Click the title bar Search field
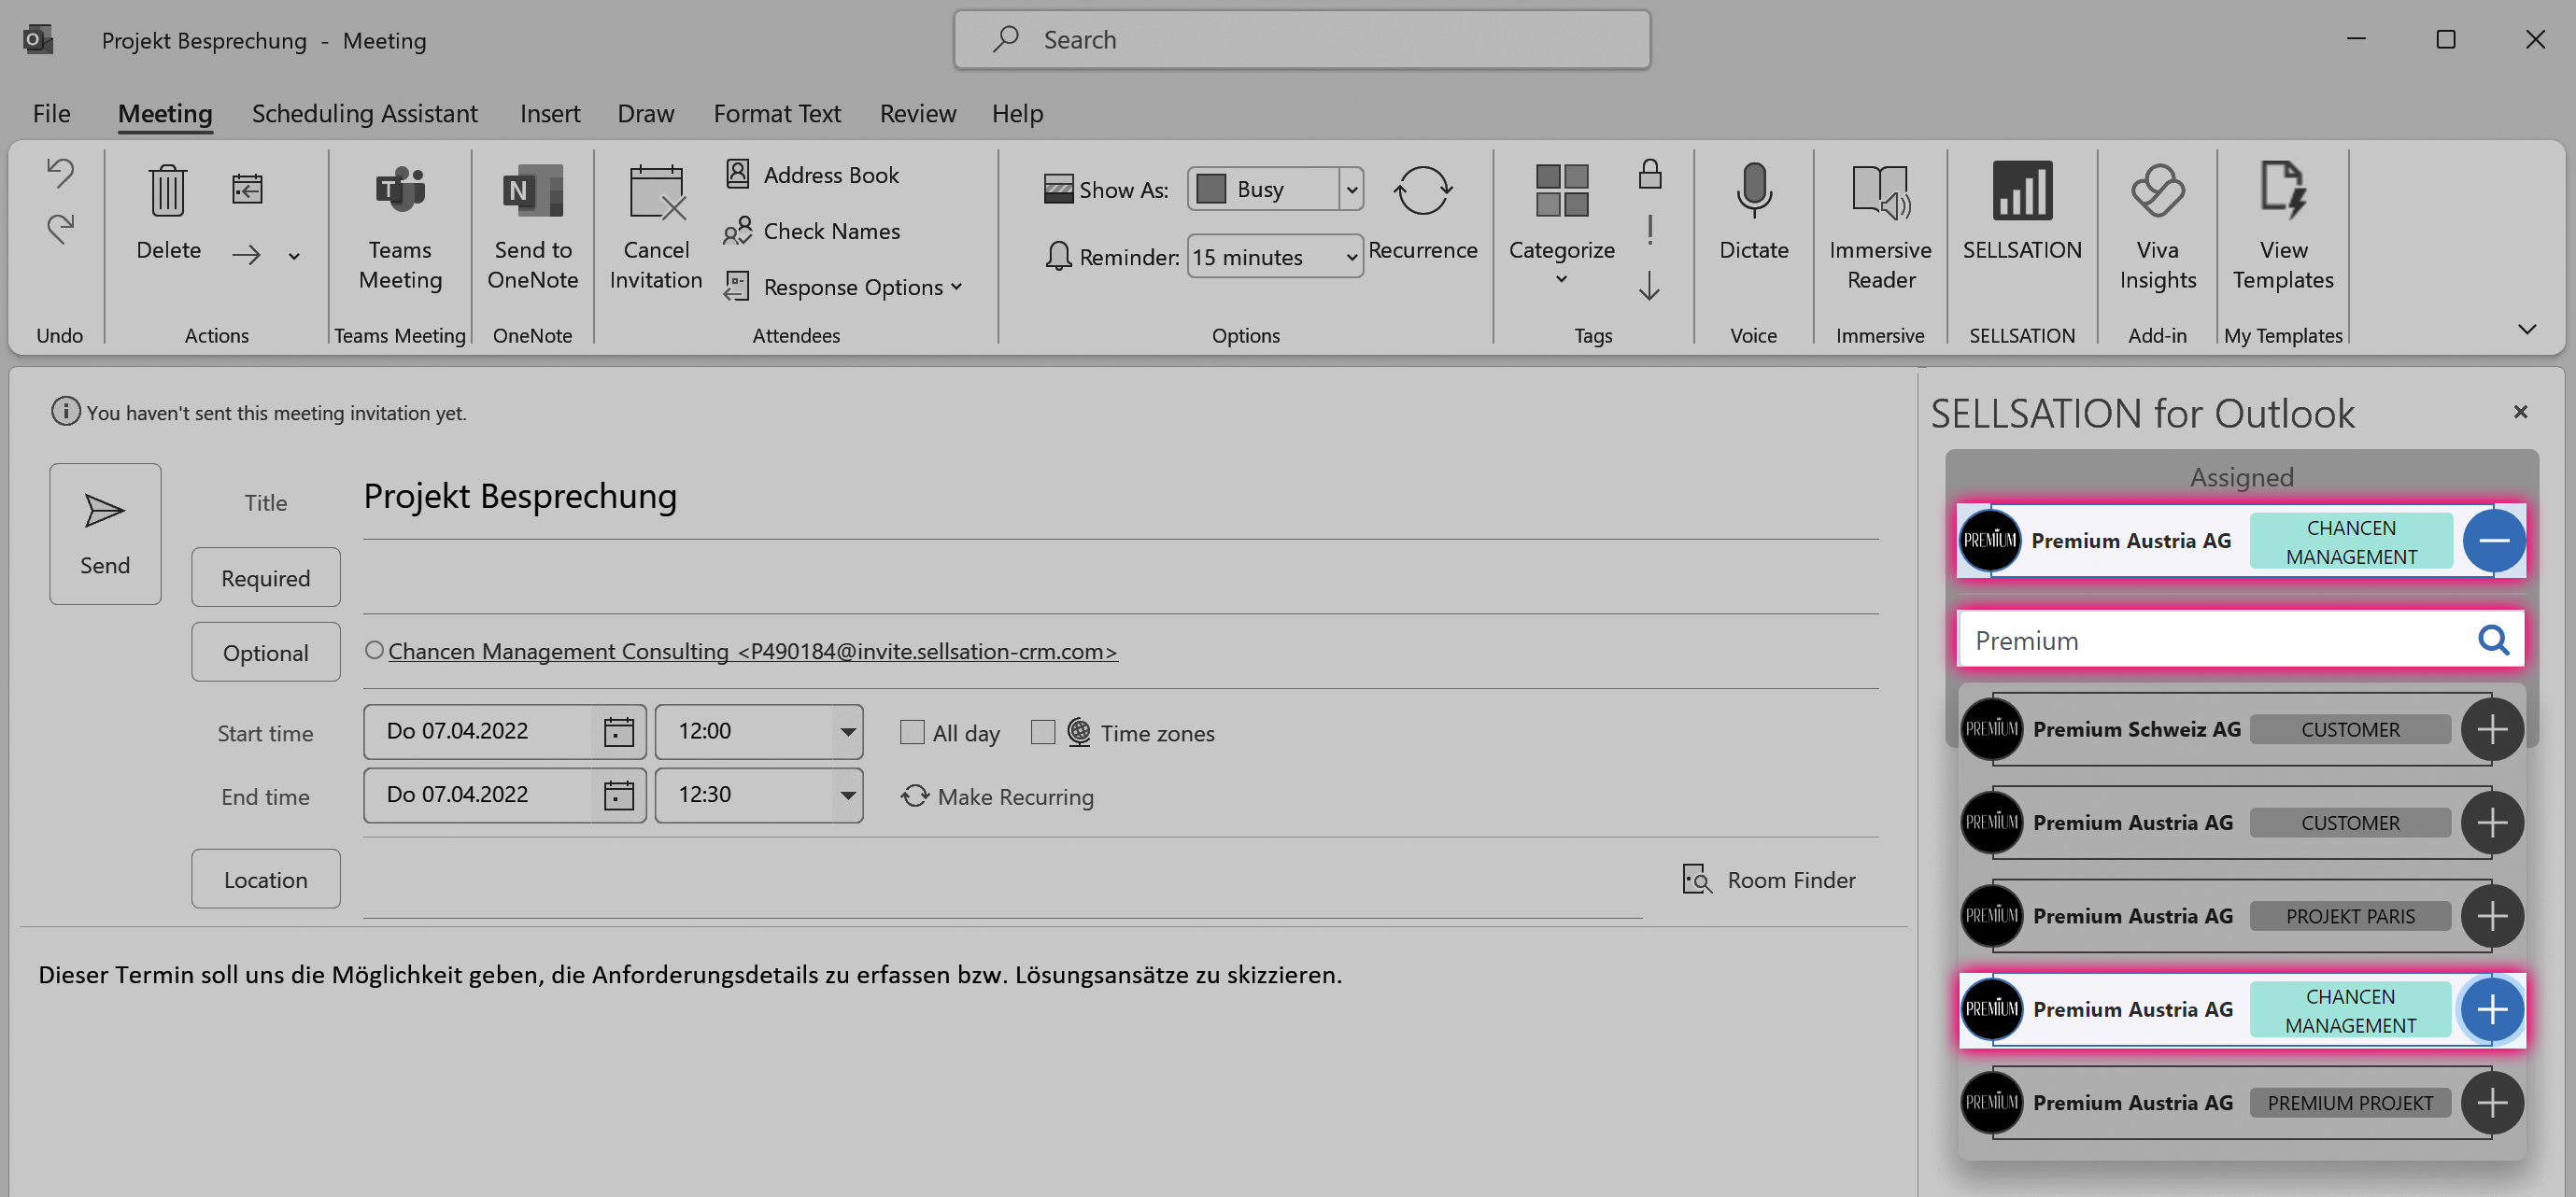 (1302, 40)
